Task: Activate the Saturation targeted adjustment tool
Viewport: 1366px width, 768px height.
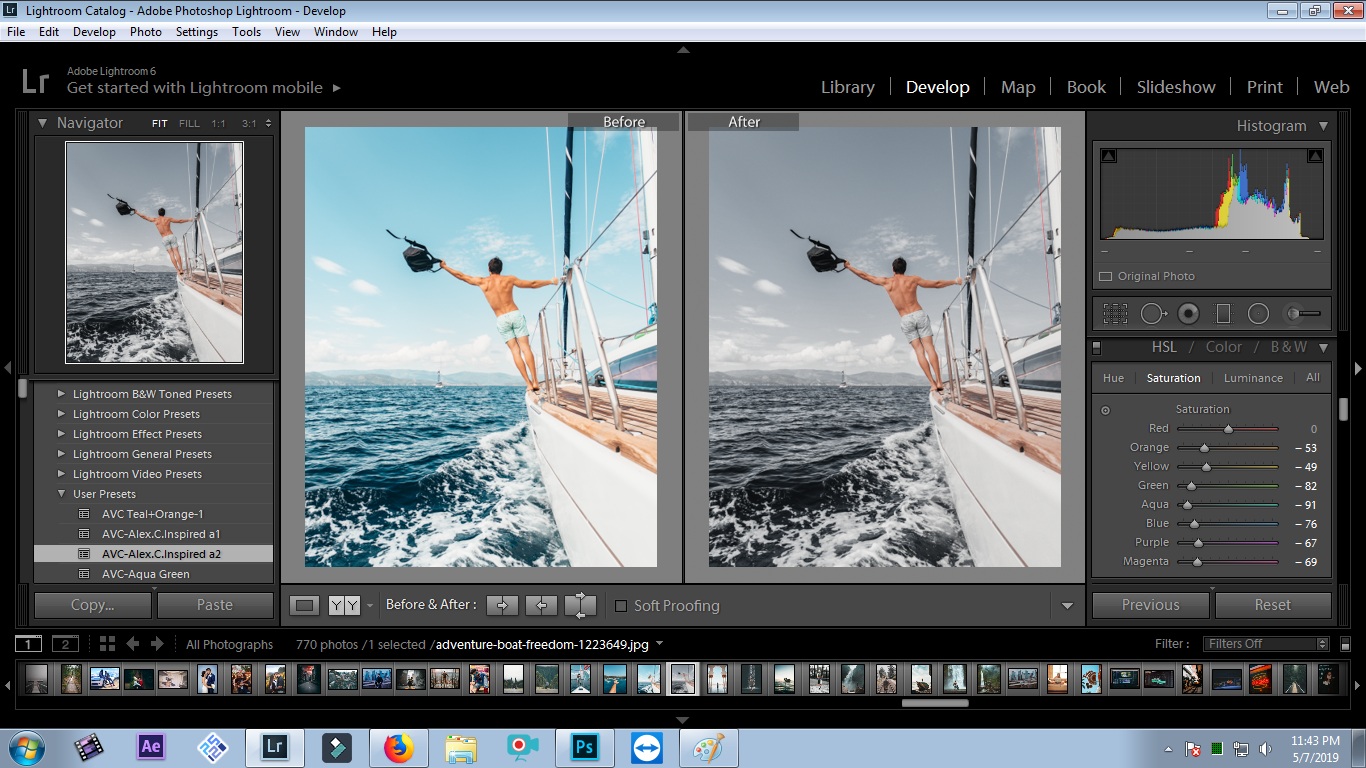Action: [1105, 410]
